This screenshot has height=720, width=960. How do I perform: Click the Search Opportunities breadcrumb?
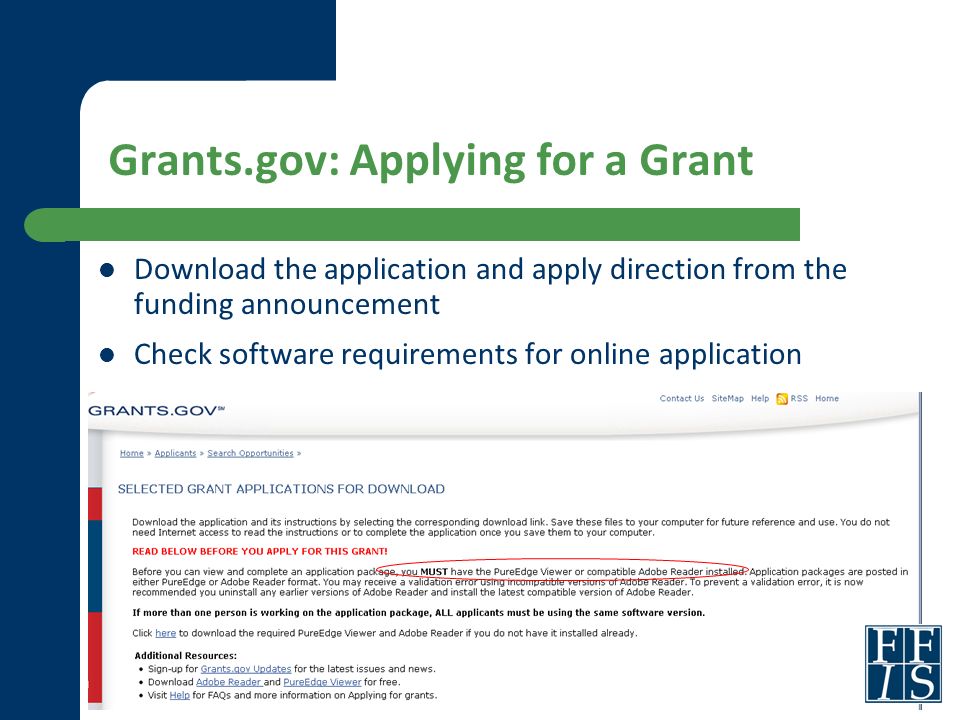(250, 453)
